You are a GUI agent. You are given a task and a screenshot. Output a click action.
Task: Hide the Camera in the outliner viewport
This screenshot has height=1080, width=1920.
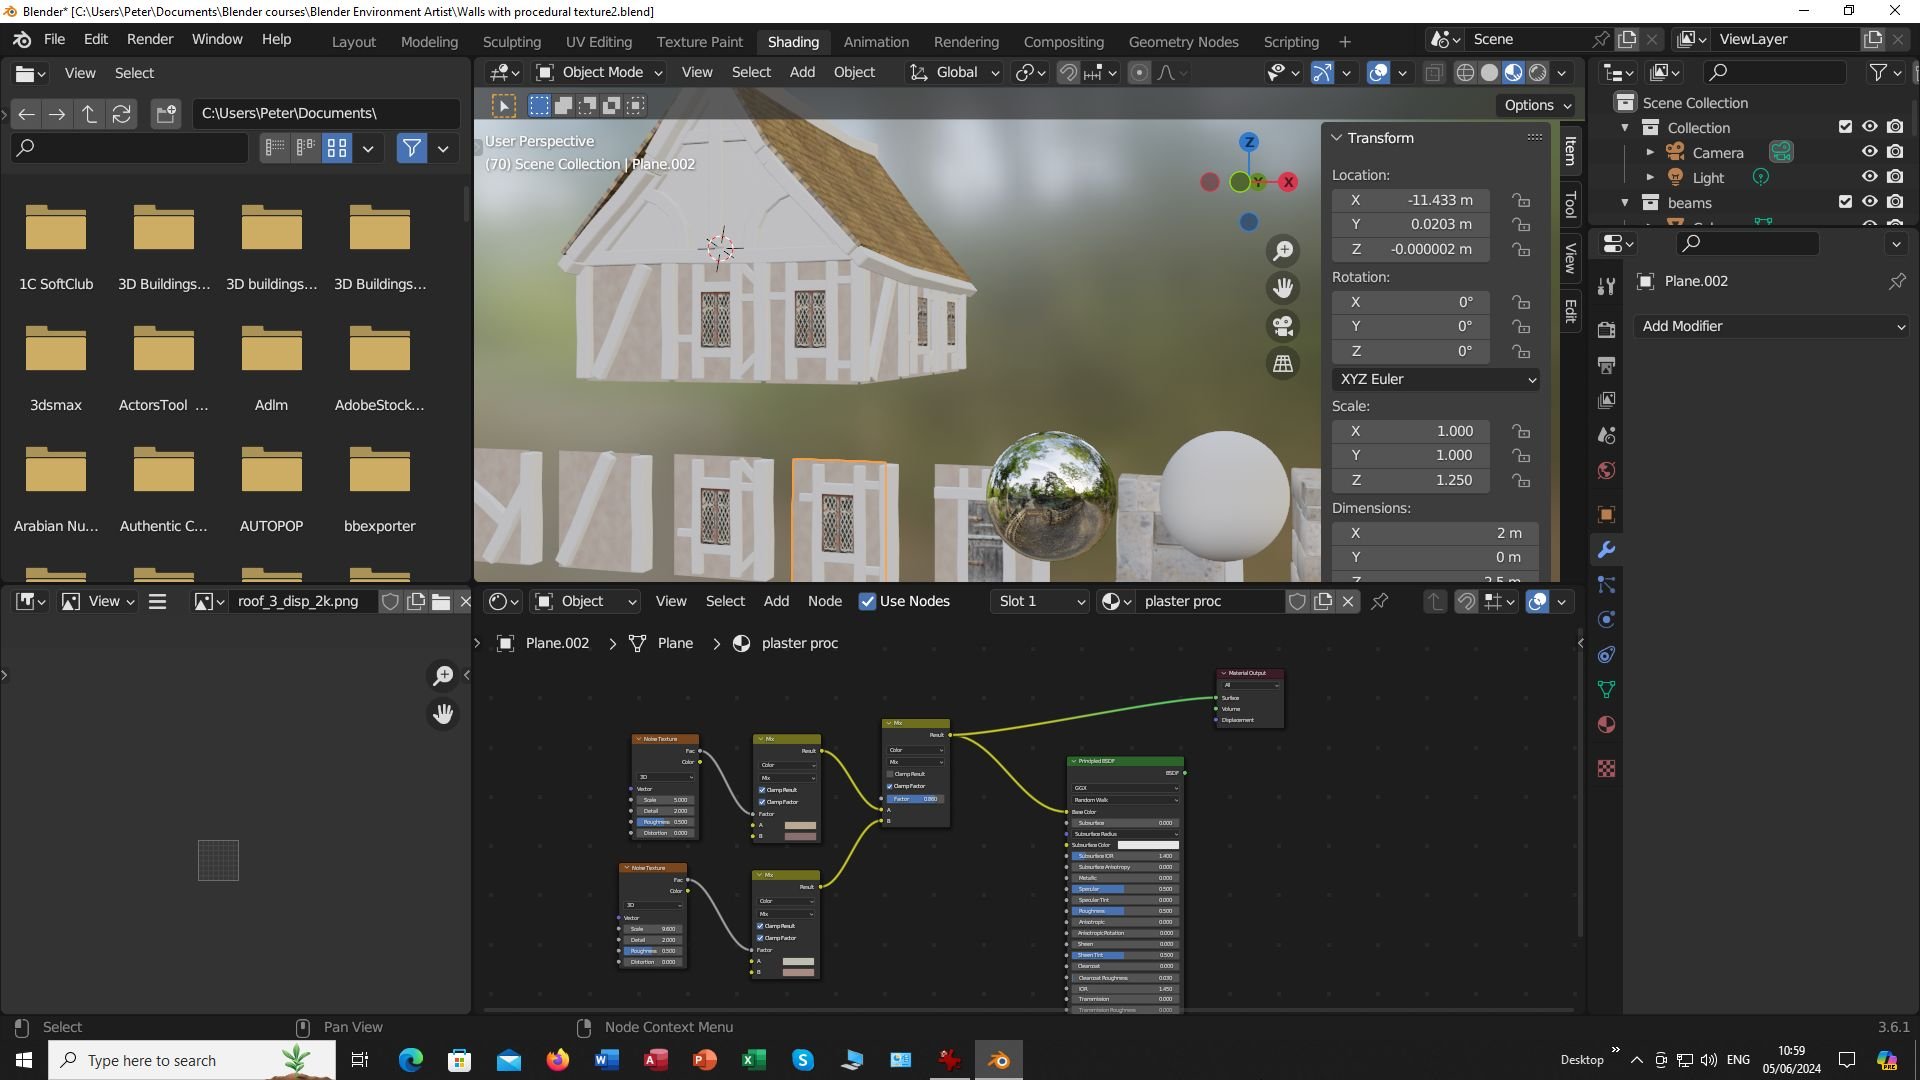pyautogui.click(x=1869, y=152)
